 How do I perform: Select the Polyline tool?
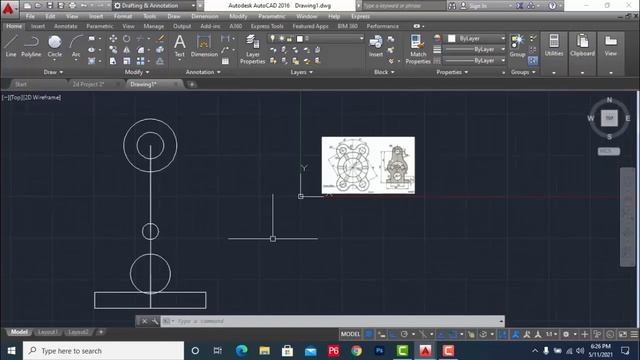[x=31, y=46]
